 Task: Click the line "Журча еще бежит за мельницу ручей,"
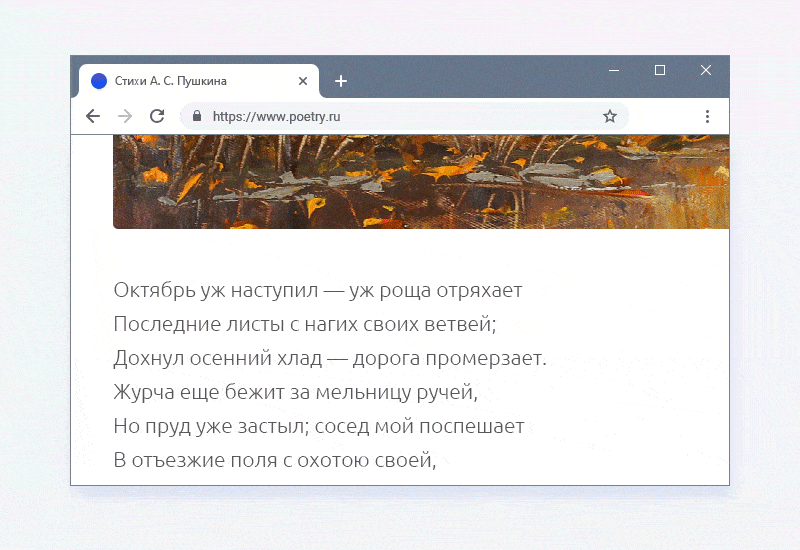click(296, 392)
